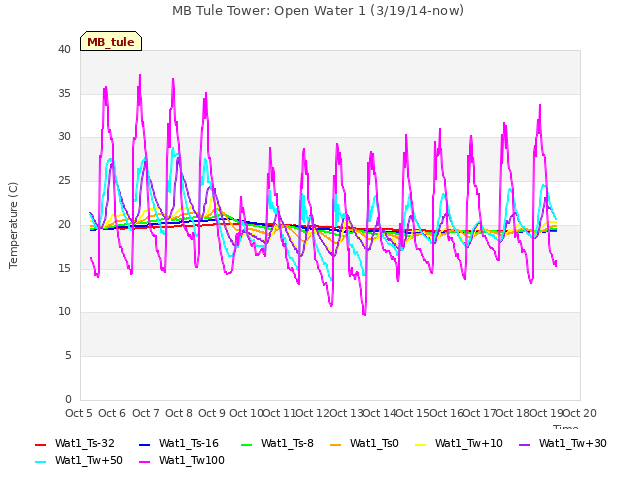Select the orange Wat1_Ts0 legend swatch
640x480 pixels.
click(335, 444)
